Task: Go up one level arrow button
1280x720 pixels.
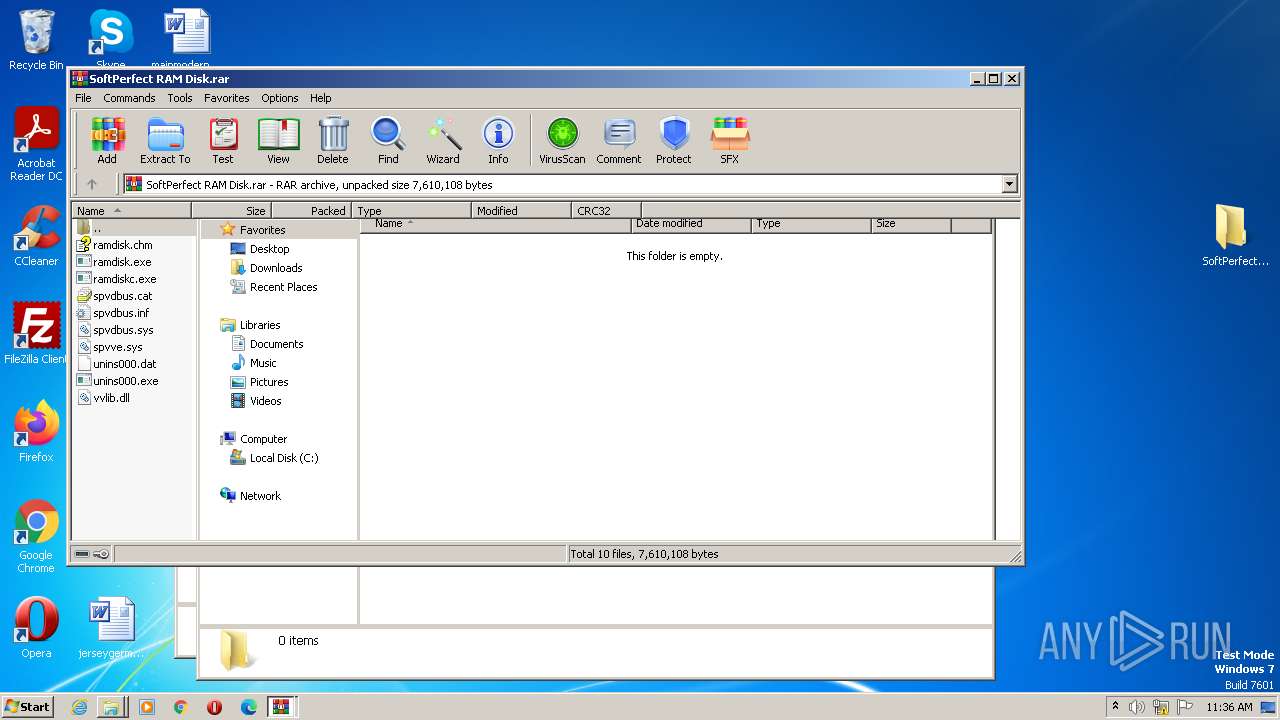Action: coord(92,184)
